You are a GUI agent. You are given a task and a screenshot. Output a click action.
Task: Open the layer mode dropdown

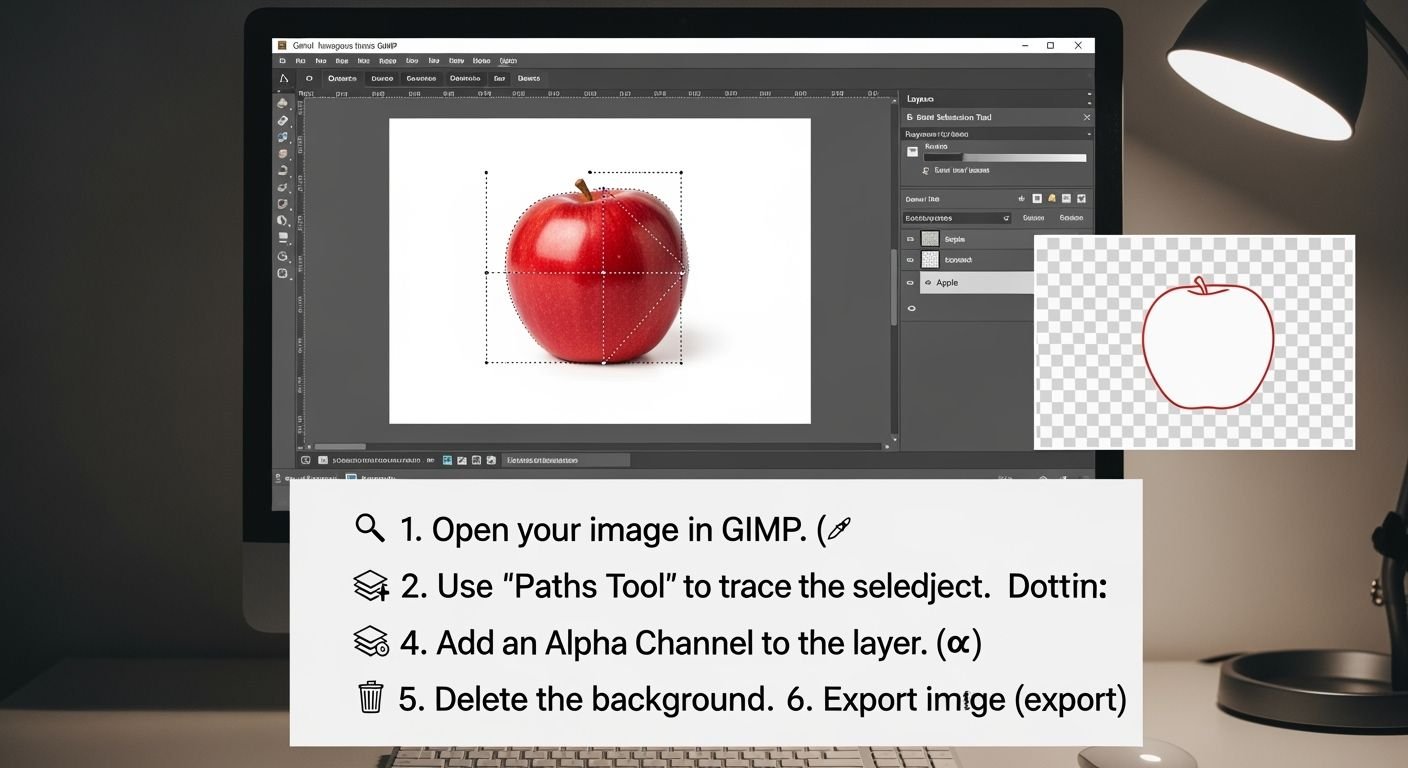click(957, 218)
